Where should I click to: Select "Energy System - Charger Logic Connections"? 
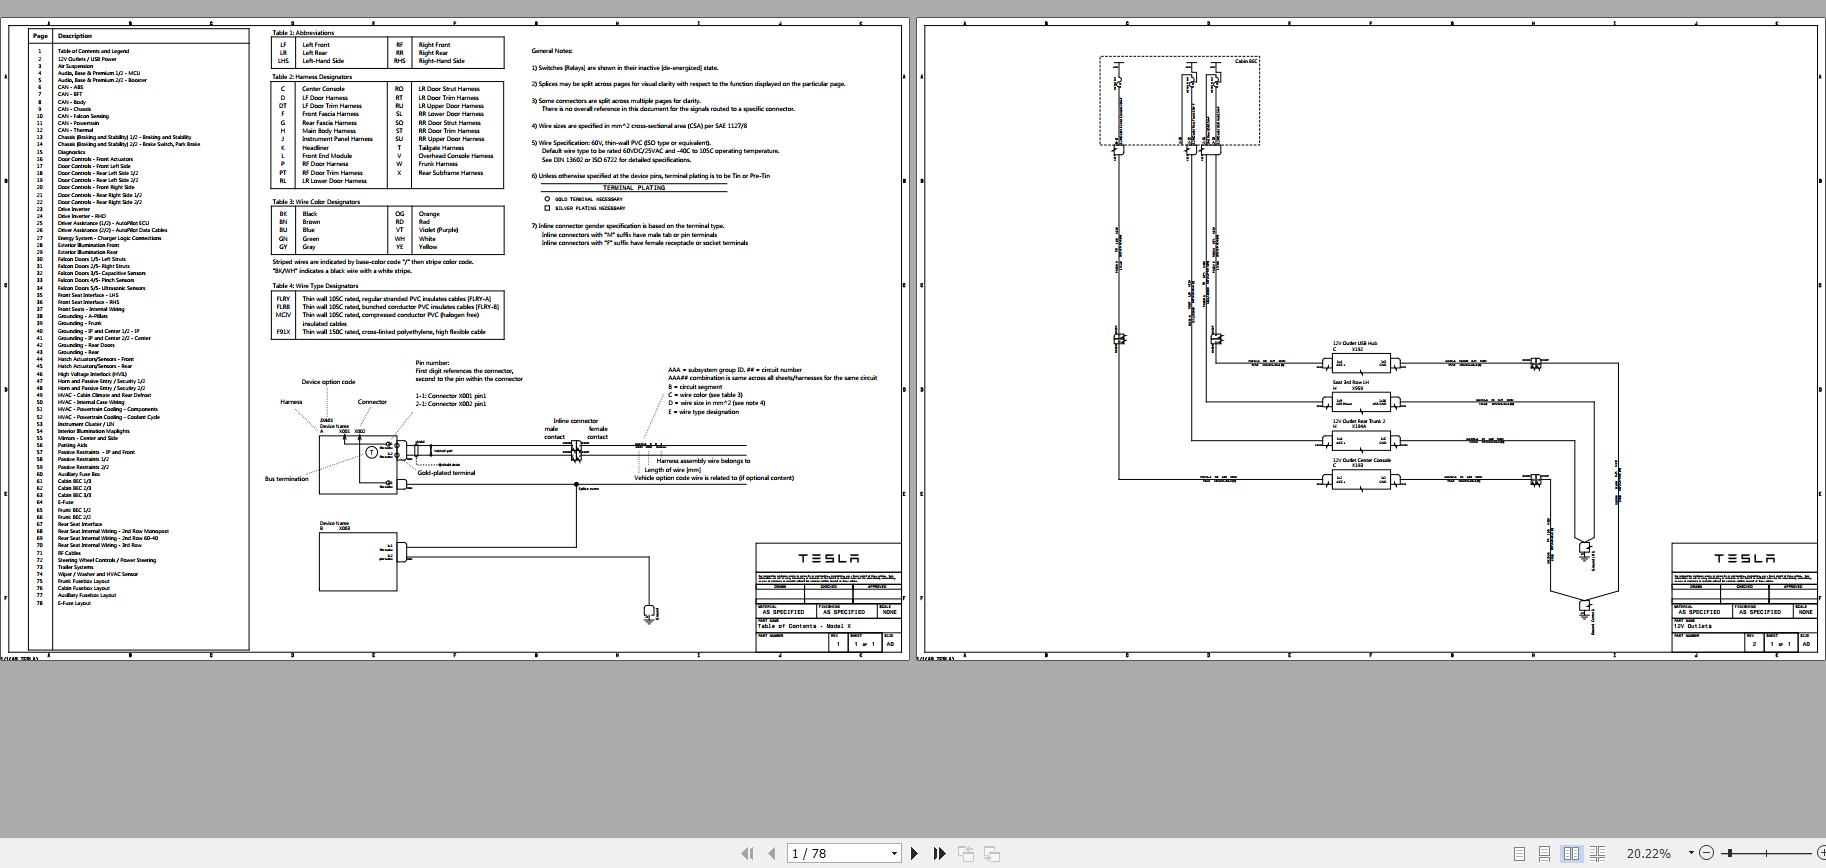coord(109,238)
